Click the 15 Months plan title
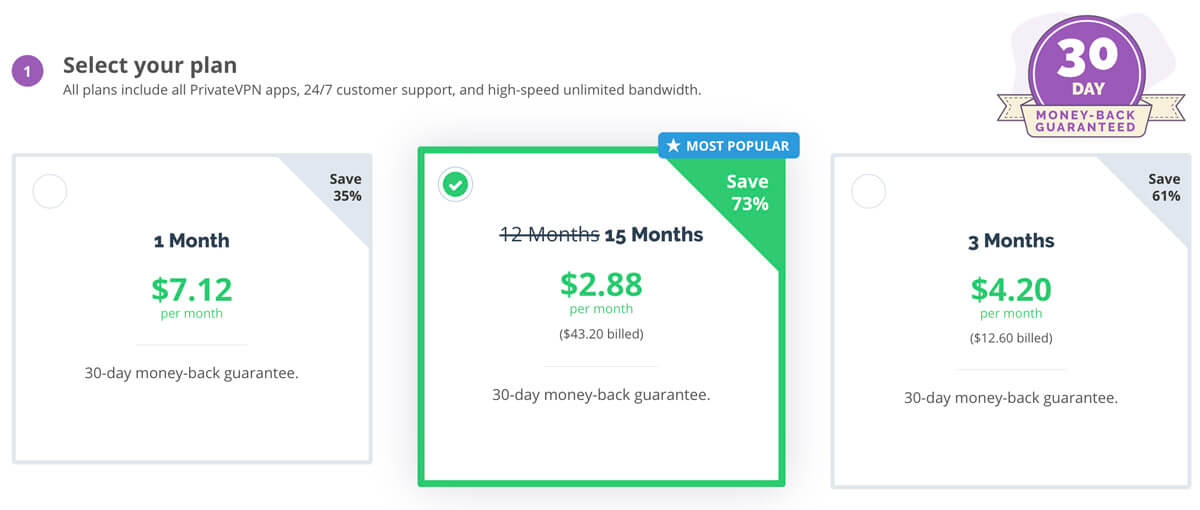 [654, 235]
